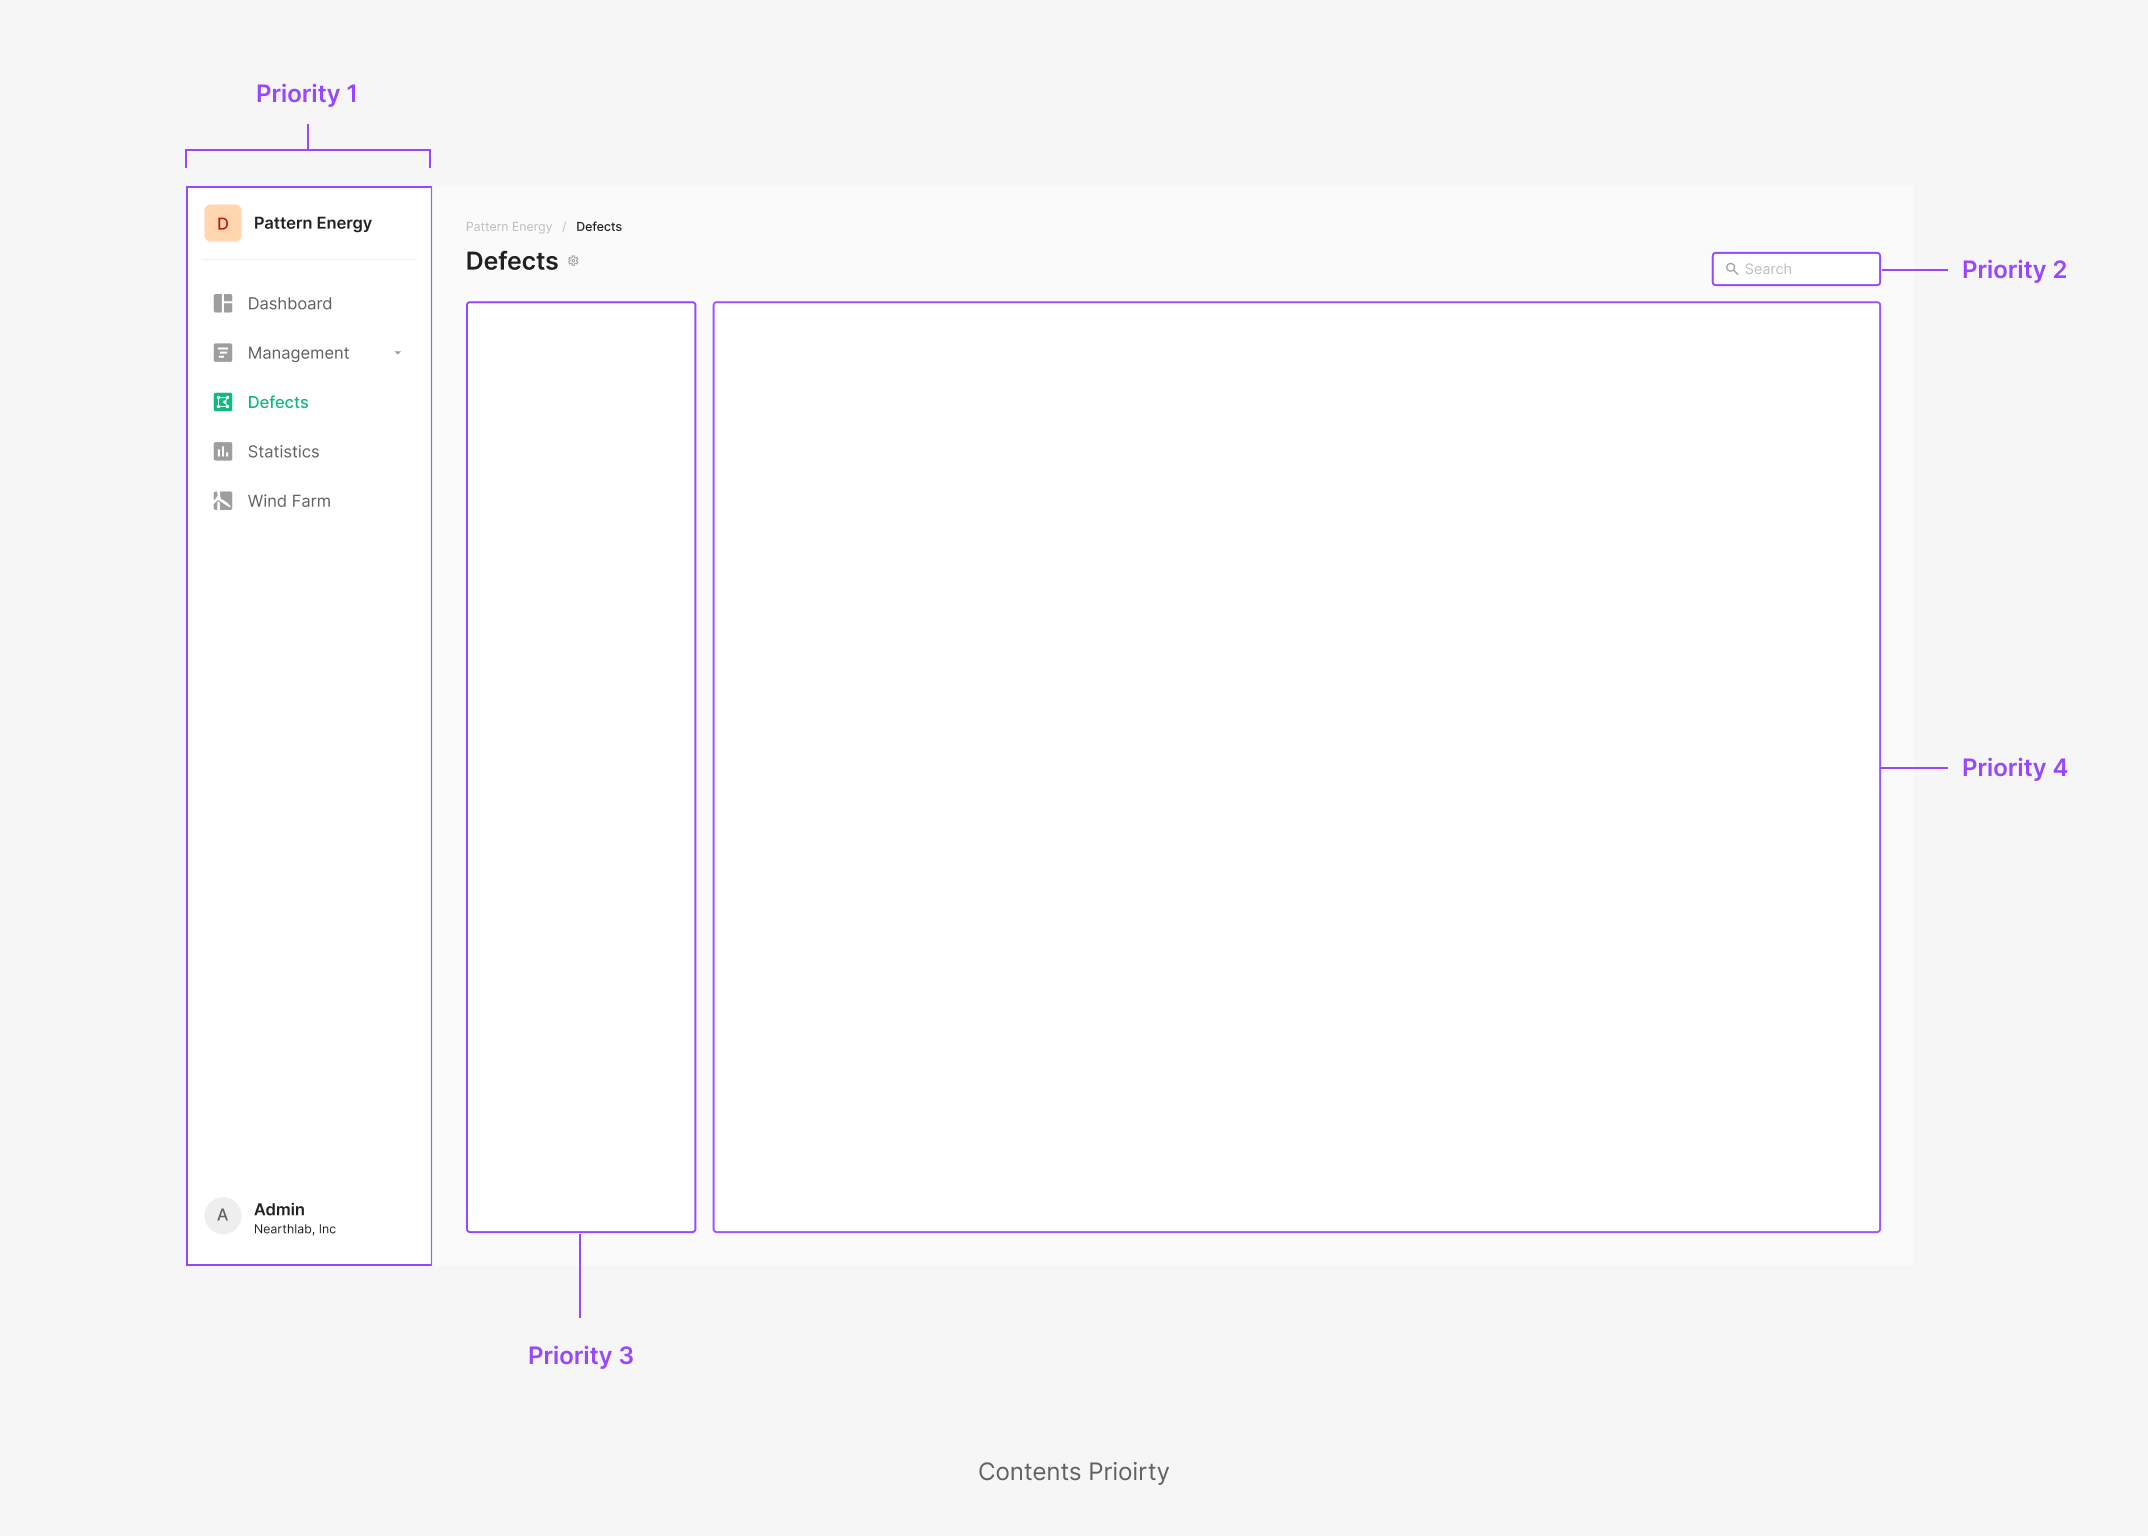This screenshot has height=1536, width=2148.
Task: Go to Wind Farm page
Action: pyautogui.click(x=289, y=501)
